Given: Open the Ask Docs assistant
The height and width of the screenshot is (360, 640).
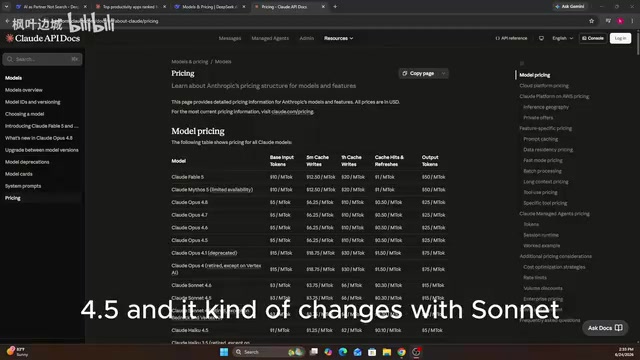Looking at the screenshot, I should pos(605,328).
